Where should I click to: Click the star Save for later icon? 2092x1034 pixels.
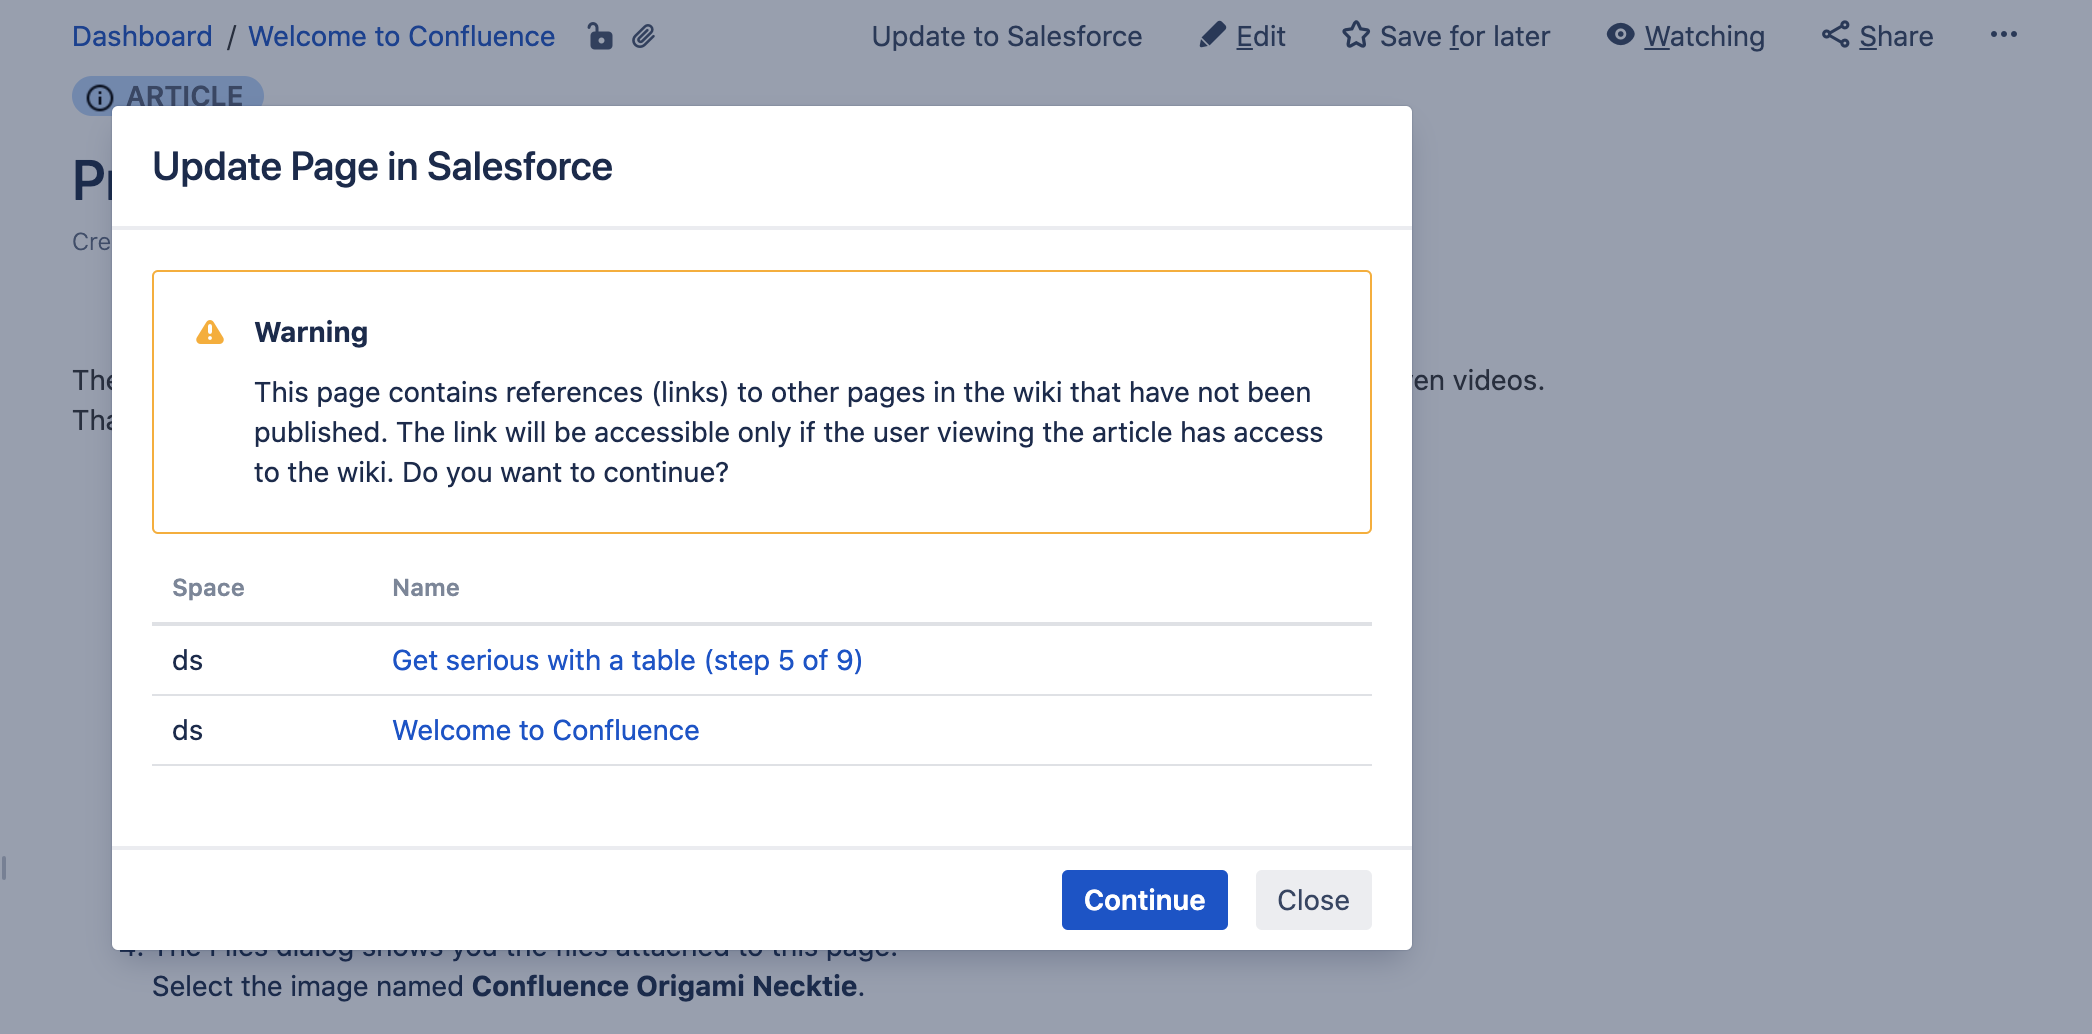click(x=1355, y=36)
